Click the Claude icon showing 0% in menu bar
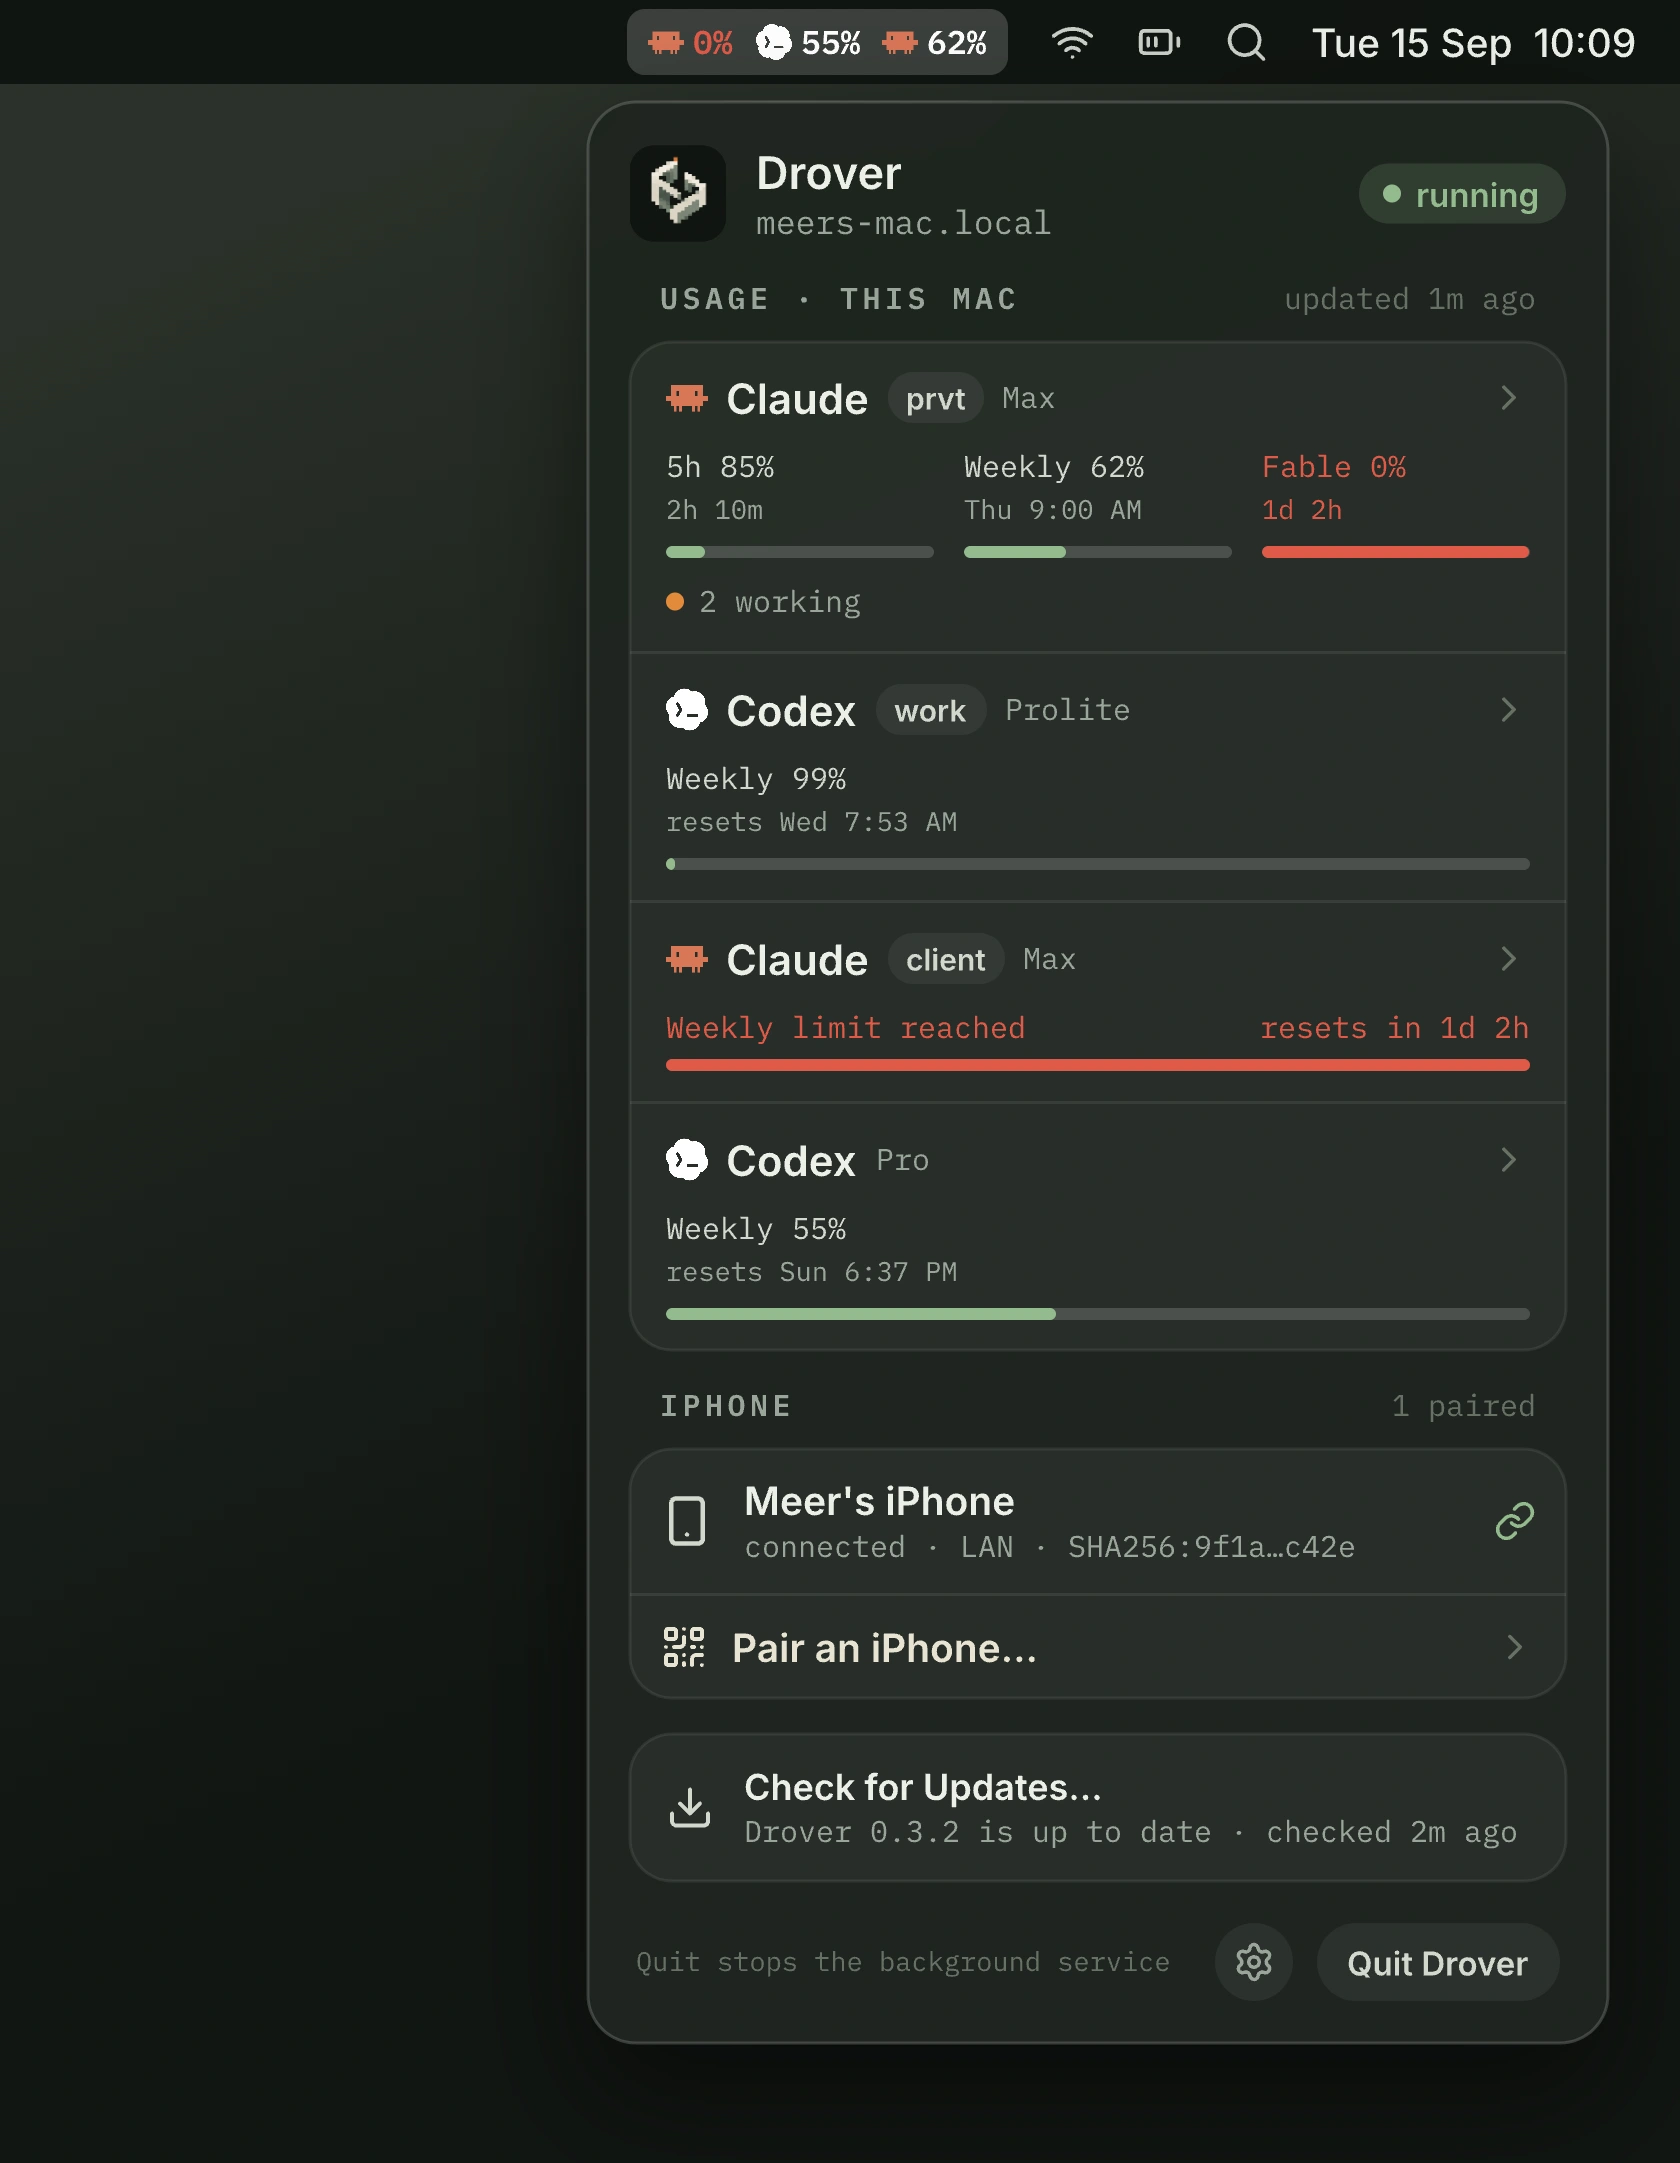The image size is (1680, 2163). pos(665,42)
